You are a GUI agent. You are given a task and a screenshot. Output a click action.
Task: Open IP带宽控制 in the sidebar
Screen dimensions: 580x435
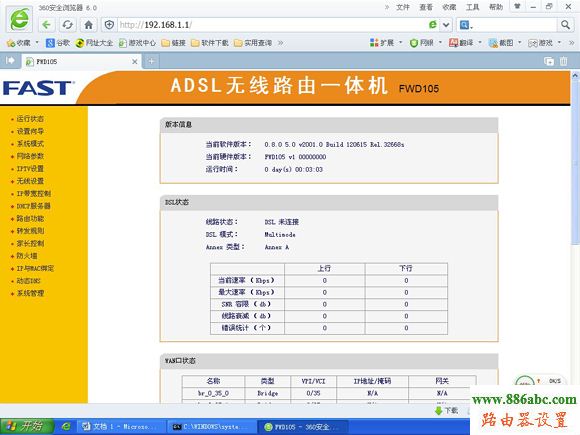tap(34, 193)
